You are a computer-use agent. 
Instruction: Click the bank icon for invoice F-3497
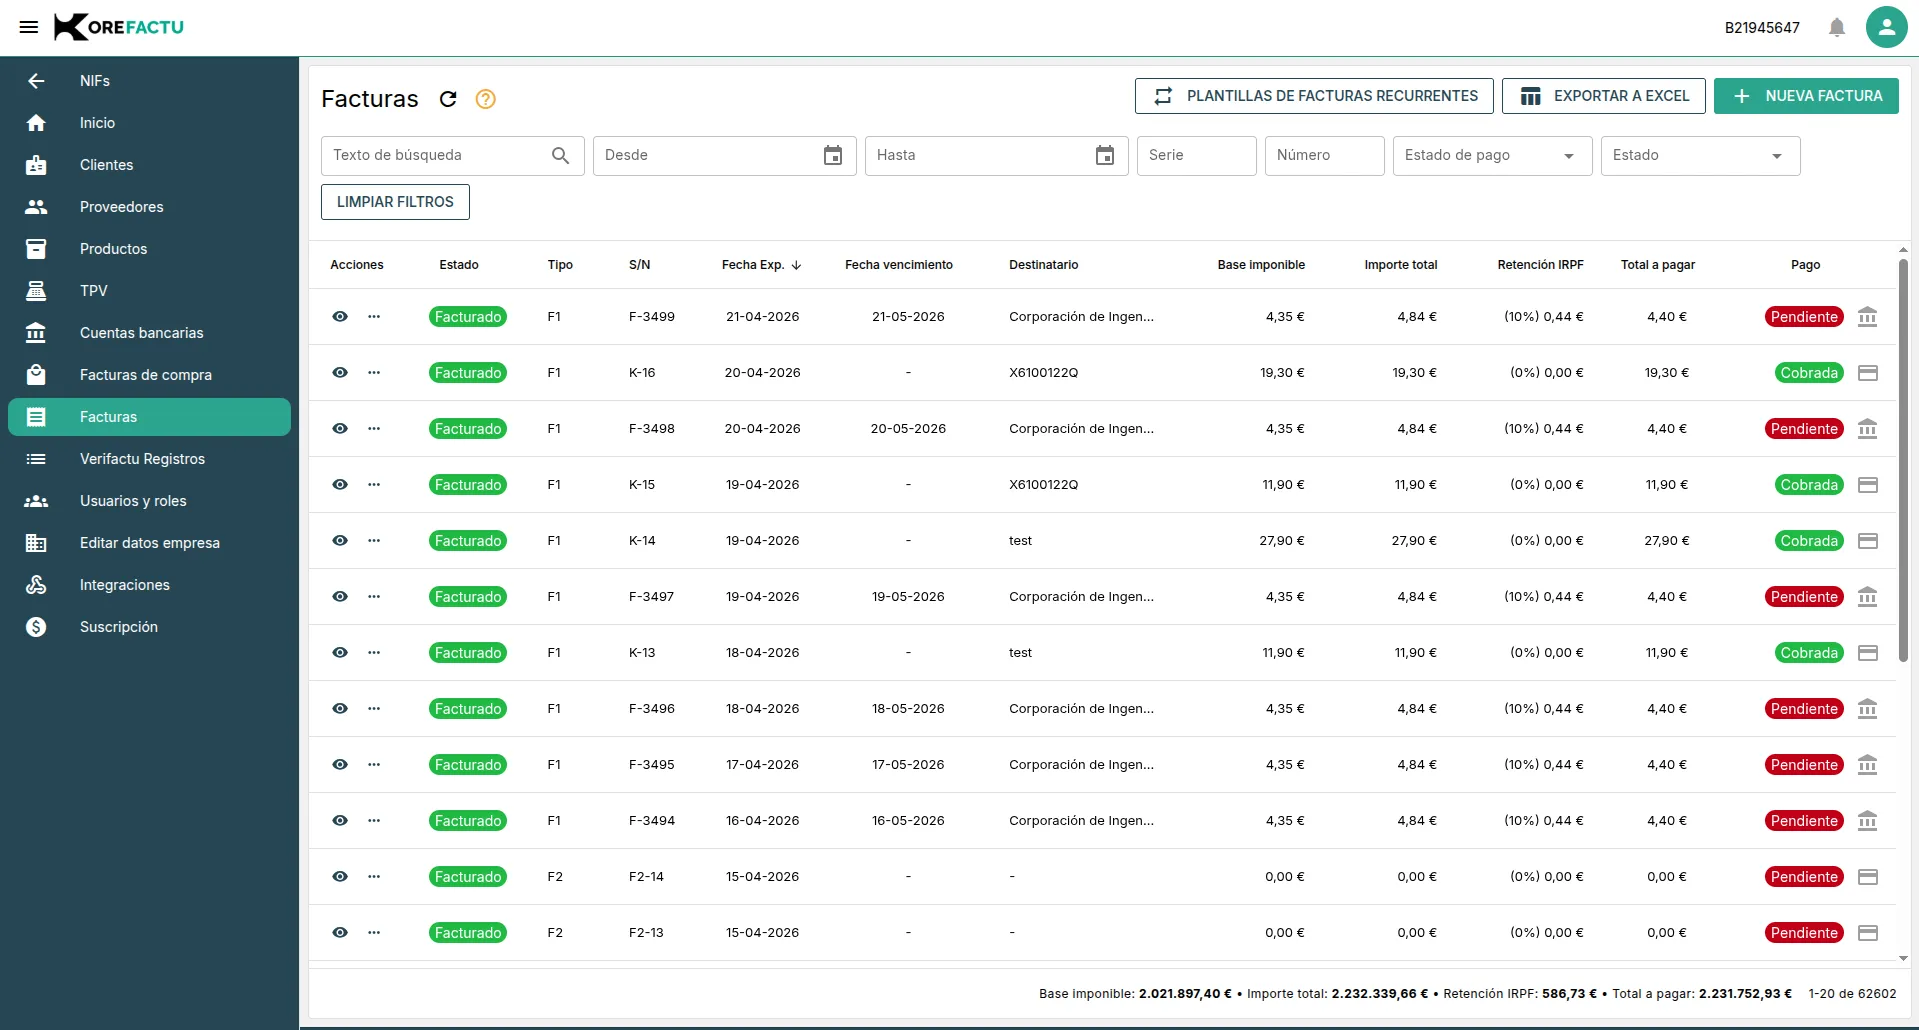click(x=1867, y=597)
